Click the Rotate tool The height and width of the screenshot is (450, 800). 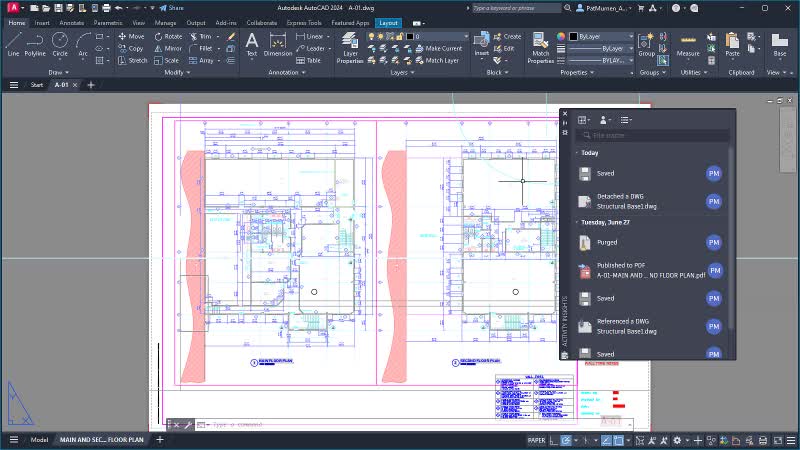(x=168, y=36)
